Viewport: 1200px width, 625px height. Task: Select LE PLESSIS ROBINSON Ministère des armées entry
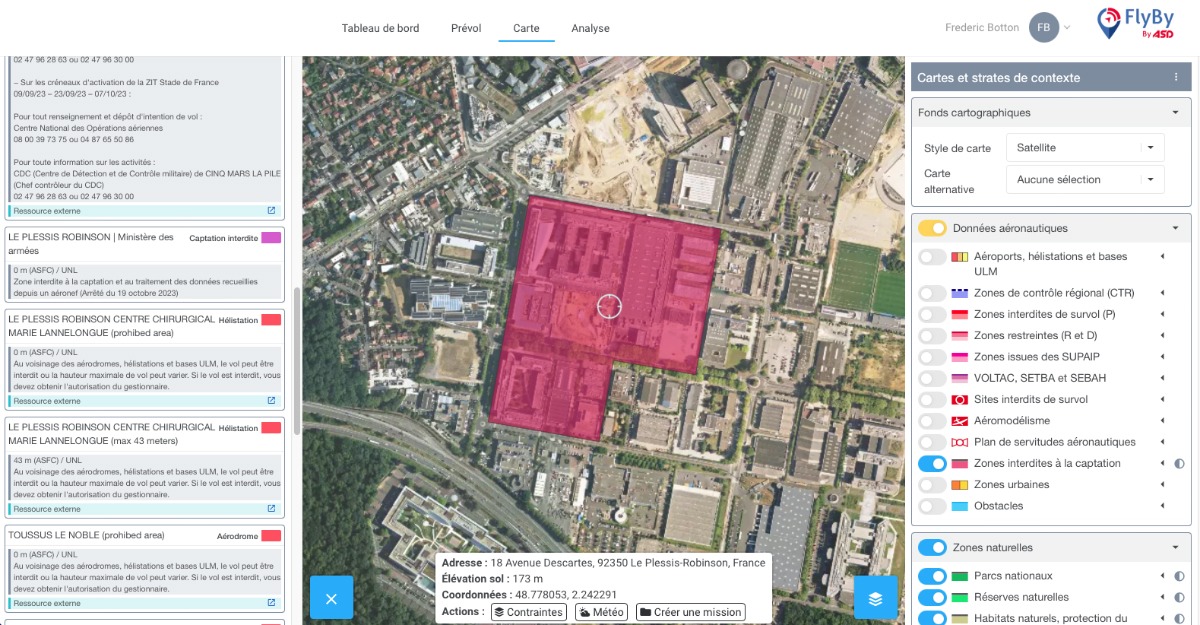click(x=145, y=262)
